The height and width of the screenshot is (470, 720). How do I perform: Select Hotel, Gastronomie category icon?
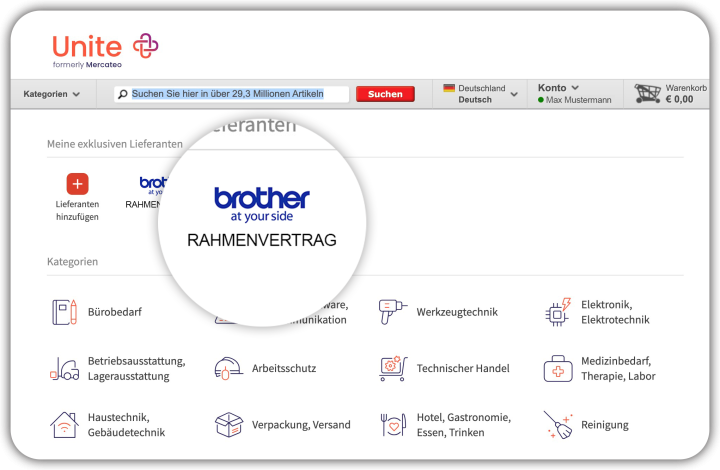[393, 424]
